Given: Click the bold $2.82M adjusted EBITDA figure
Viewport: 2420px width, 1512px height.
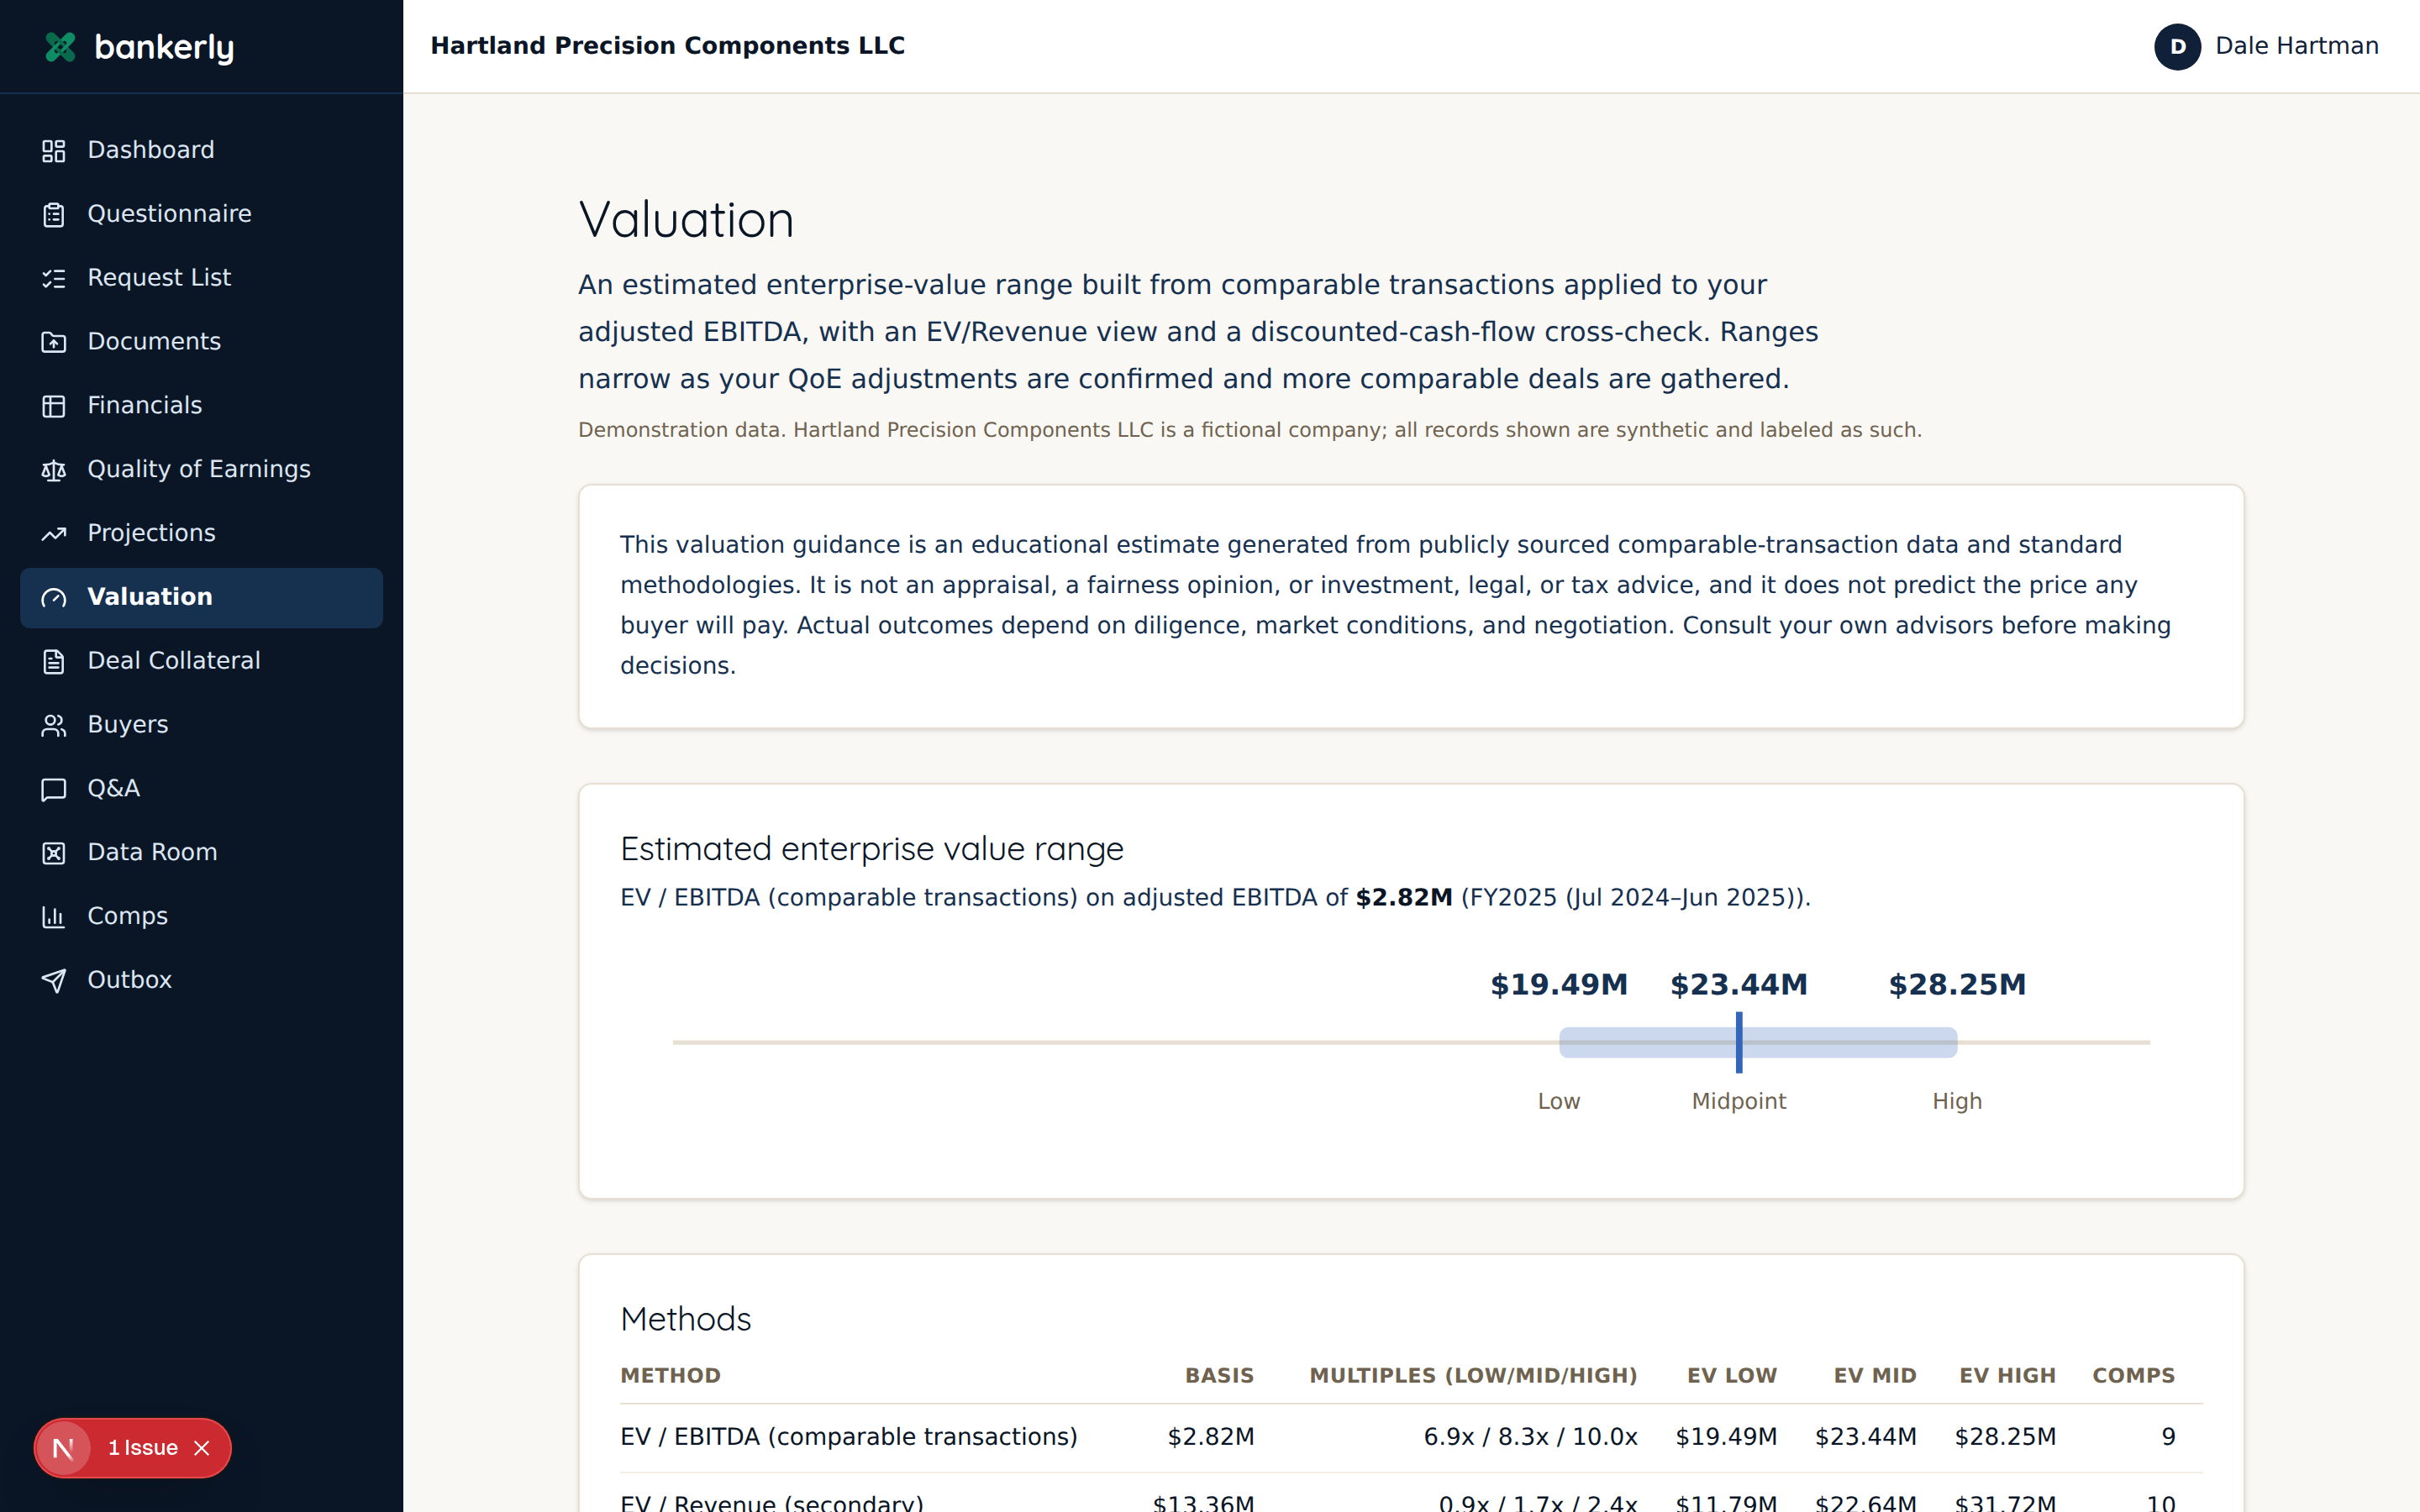Looking at the screenshot, I should coord(1404,897).
